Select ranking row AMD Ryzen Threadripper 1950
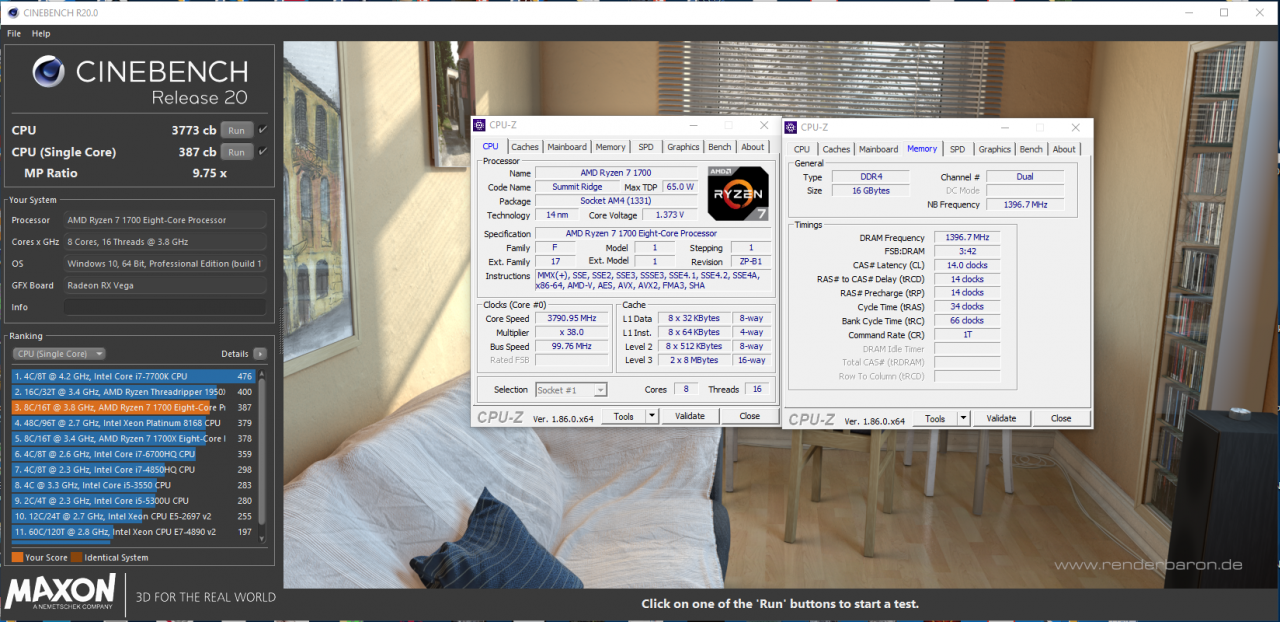 (133, 392)
